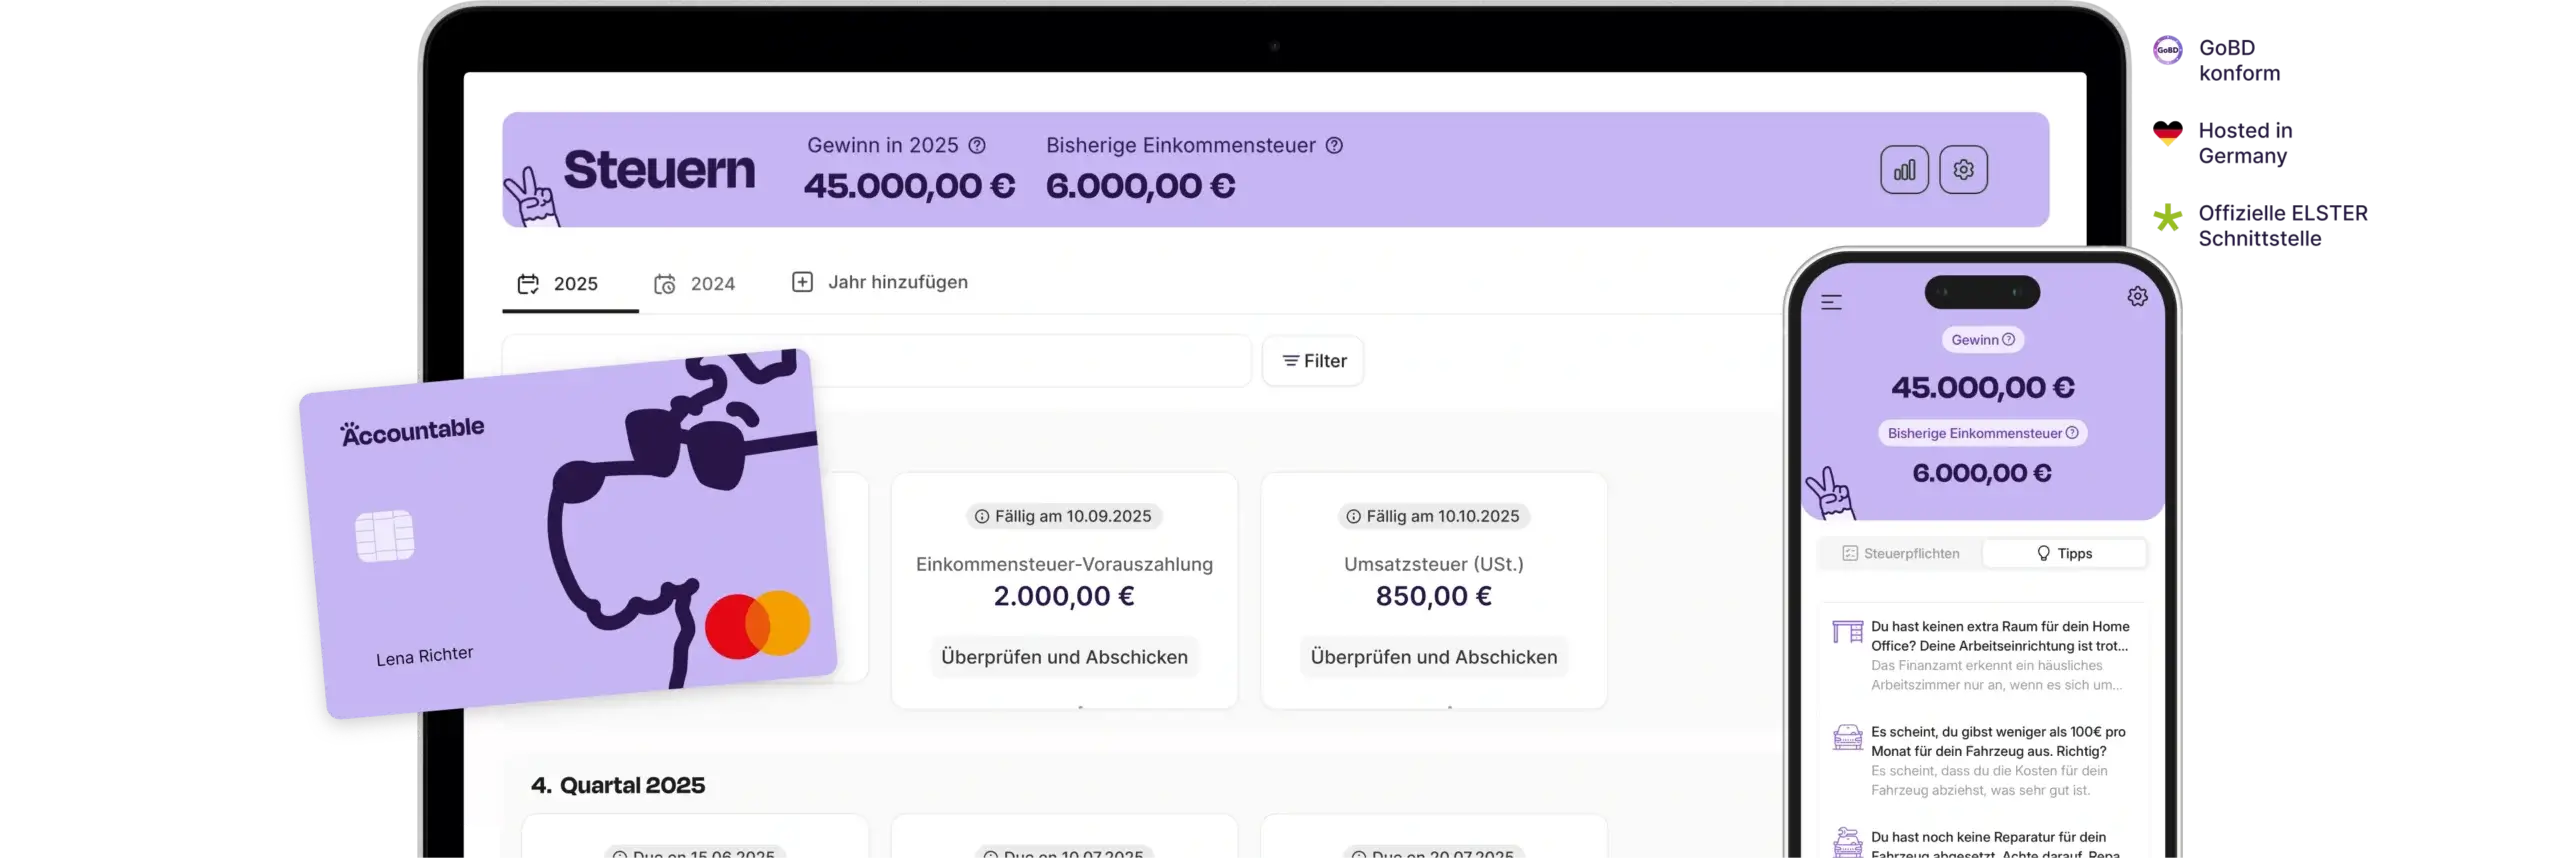Click the chip on the Accountable card

coord(384,536)
